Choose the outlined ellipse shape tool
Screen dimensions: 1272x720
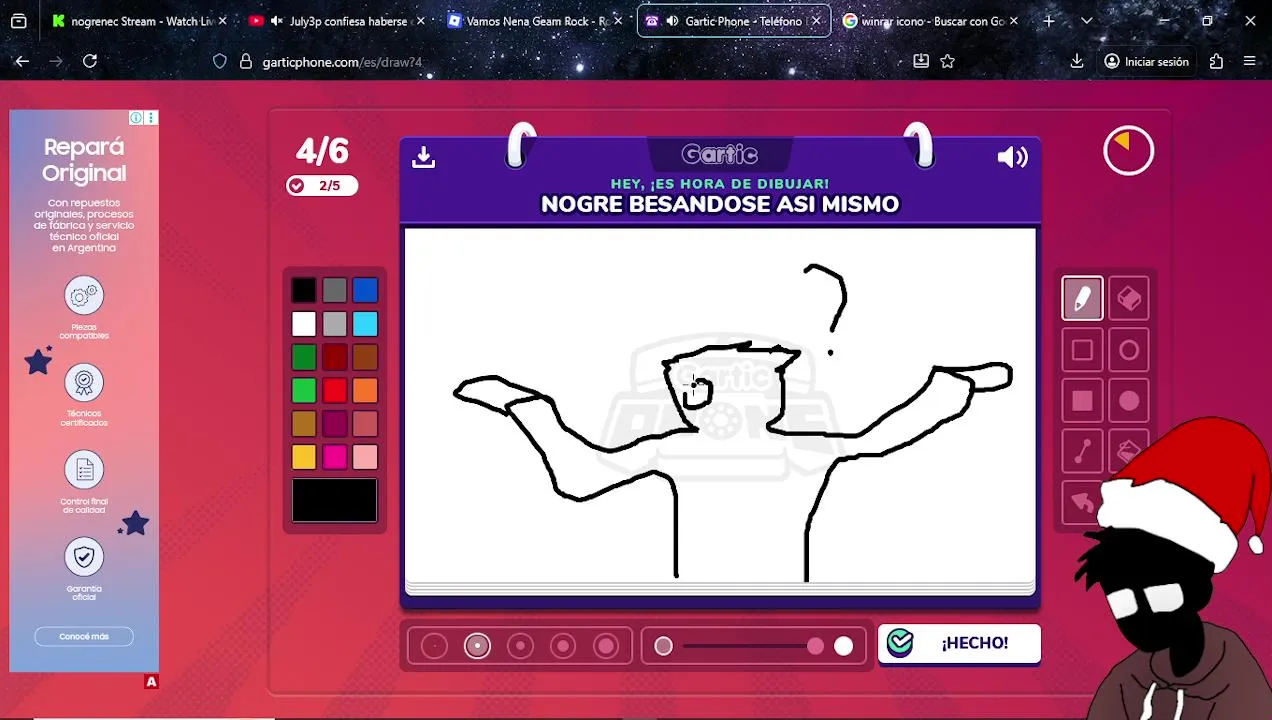pos(1129,350)
